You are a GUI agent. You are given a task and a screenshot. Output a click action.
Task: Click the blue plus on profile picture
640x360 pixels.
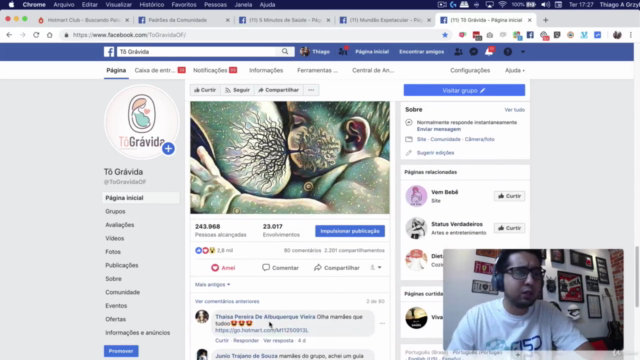168,149
